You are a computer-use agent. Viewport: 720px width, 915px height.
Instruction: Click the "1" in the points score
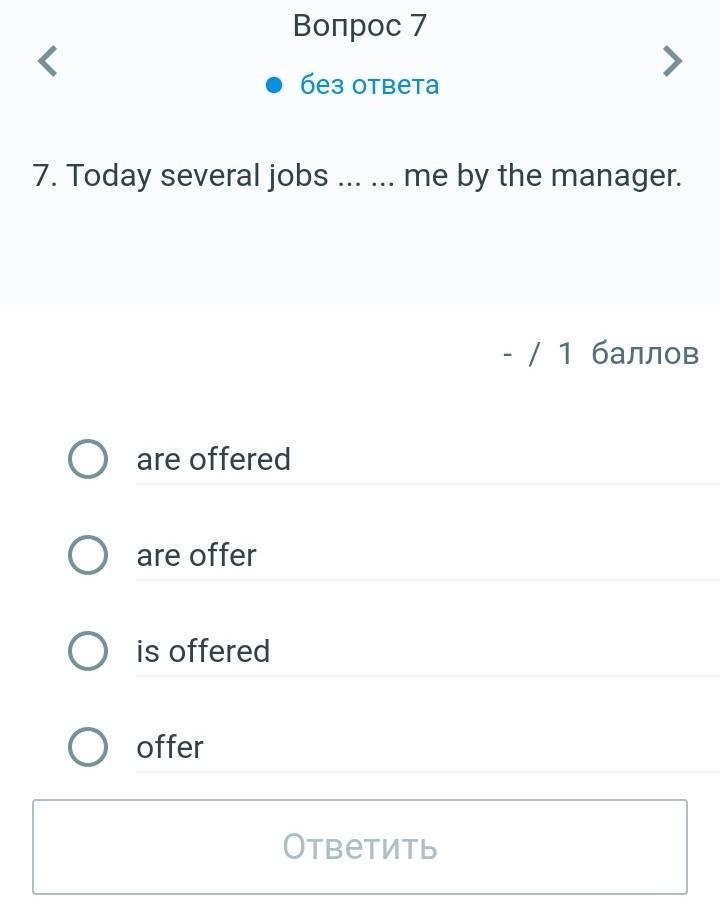pyautogui.click(x=565, y=353)
